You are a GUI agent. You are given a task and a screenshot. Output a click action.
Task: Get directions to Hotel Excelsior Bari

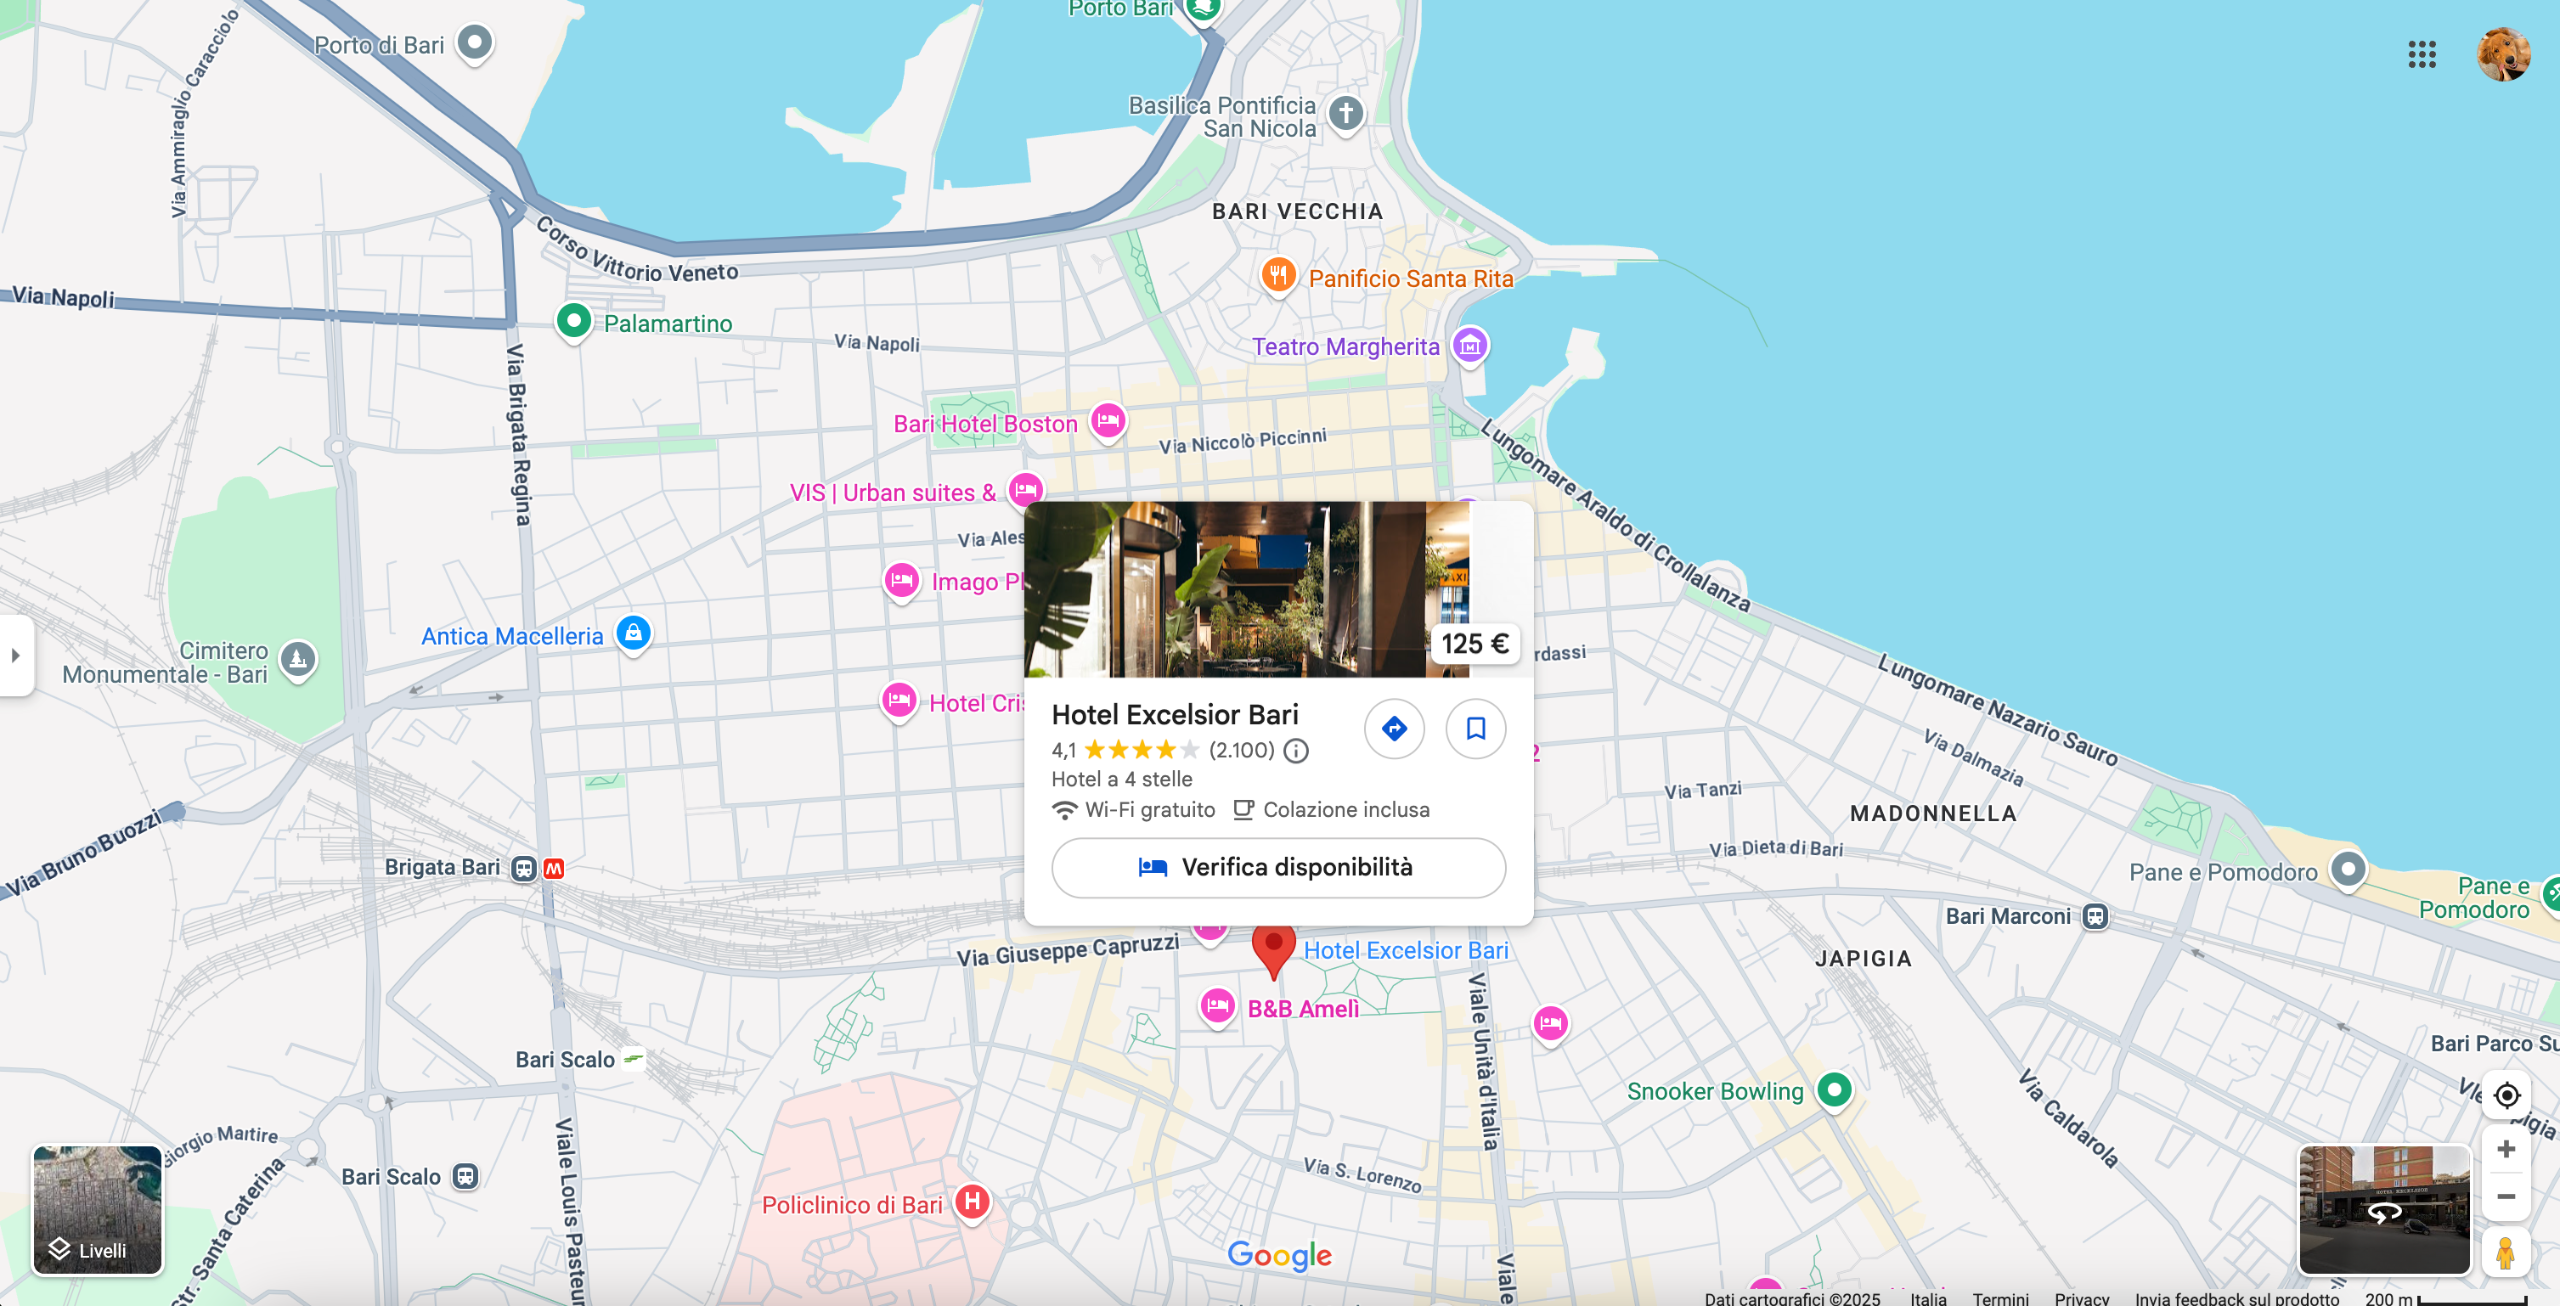pos(1394,729)
